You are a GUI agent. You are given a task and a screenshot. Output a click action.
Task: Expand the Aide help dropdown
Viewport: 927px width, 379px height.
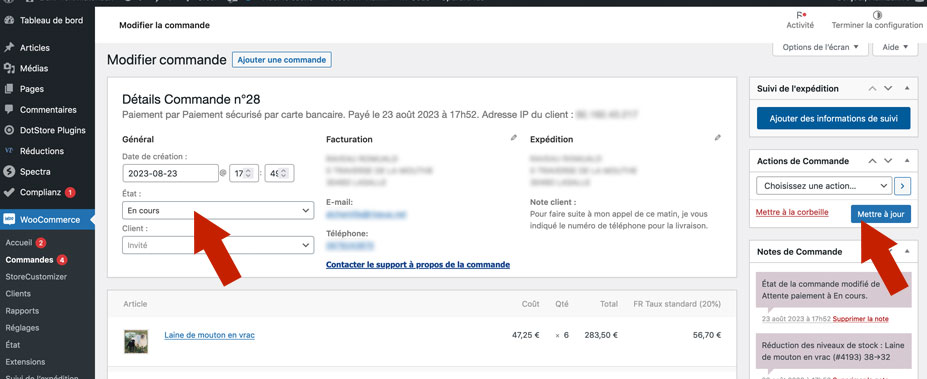coord(894,47)
